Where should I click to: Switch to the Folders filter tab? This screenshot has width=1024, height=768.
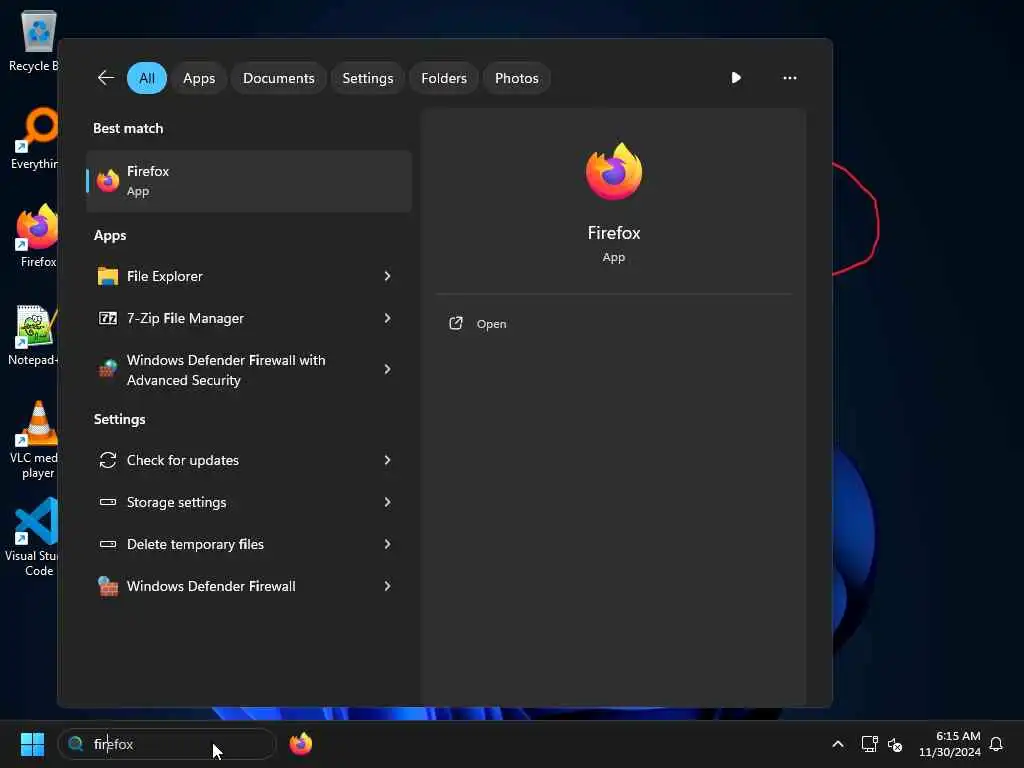click(444, 78)
